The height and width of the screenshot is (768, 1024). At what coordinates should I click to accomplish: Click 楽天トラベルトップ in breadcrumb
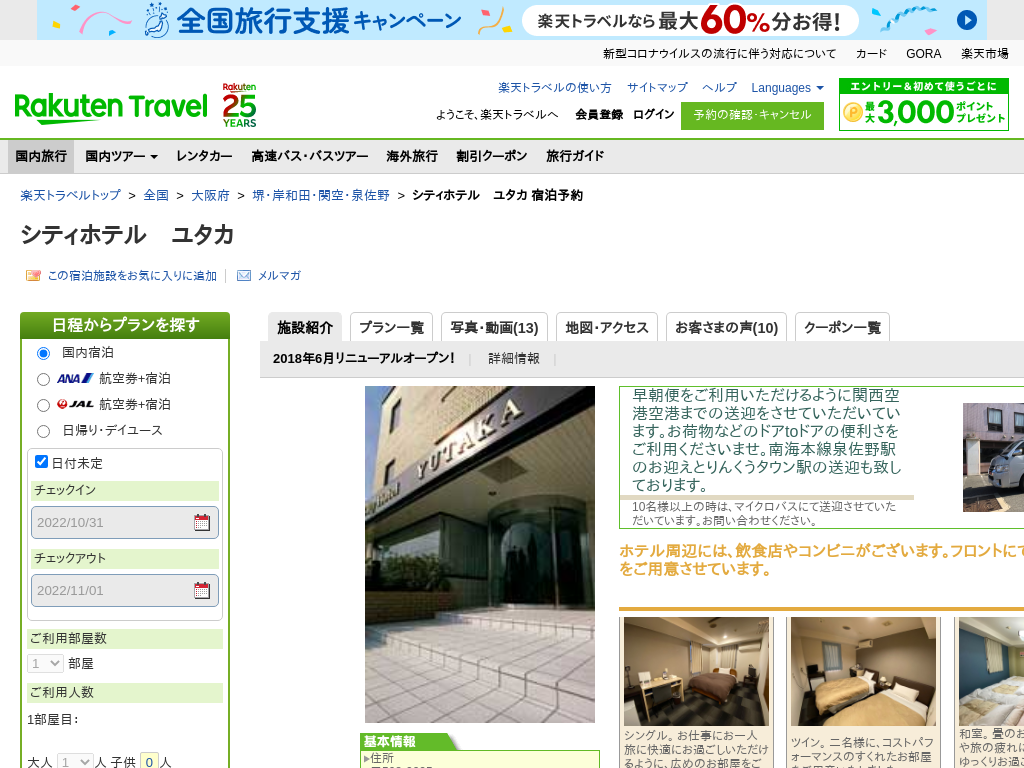tap(71, 195)
